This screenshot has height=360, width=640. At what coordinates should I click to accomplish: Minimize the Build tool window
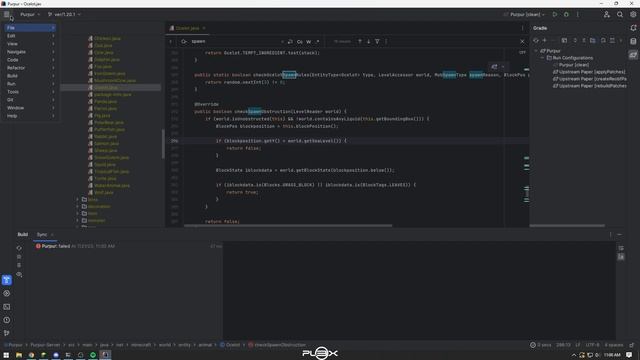click(620, 234)
